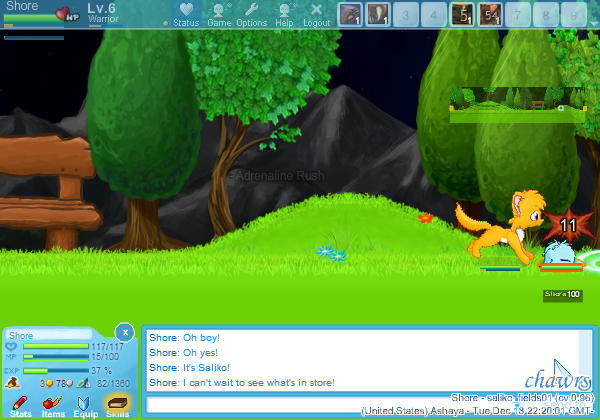Close the character info panel
Screen dimensions: 600x420
pyautogui.click(x=124, y=331)
